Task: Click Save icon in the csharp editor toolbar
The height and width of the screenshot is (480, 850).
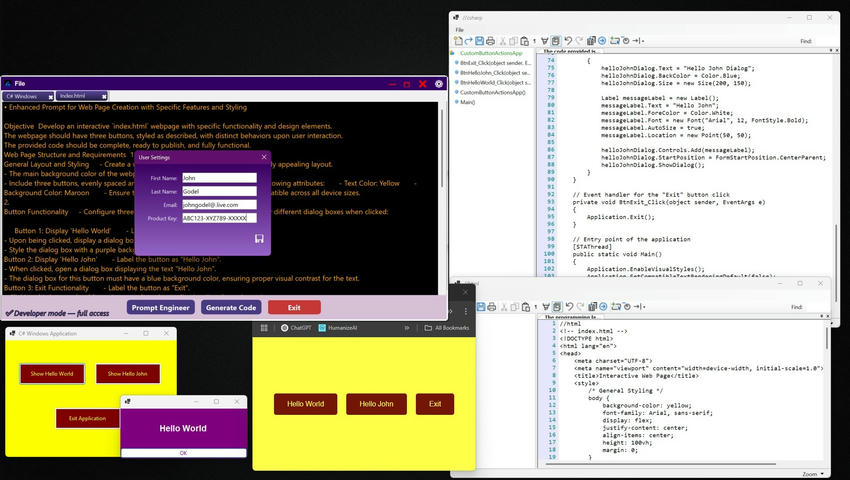Action: [x=480, y=41]
